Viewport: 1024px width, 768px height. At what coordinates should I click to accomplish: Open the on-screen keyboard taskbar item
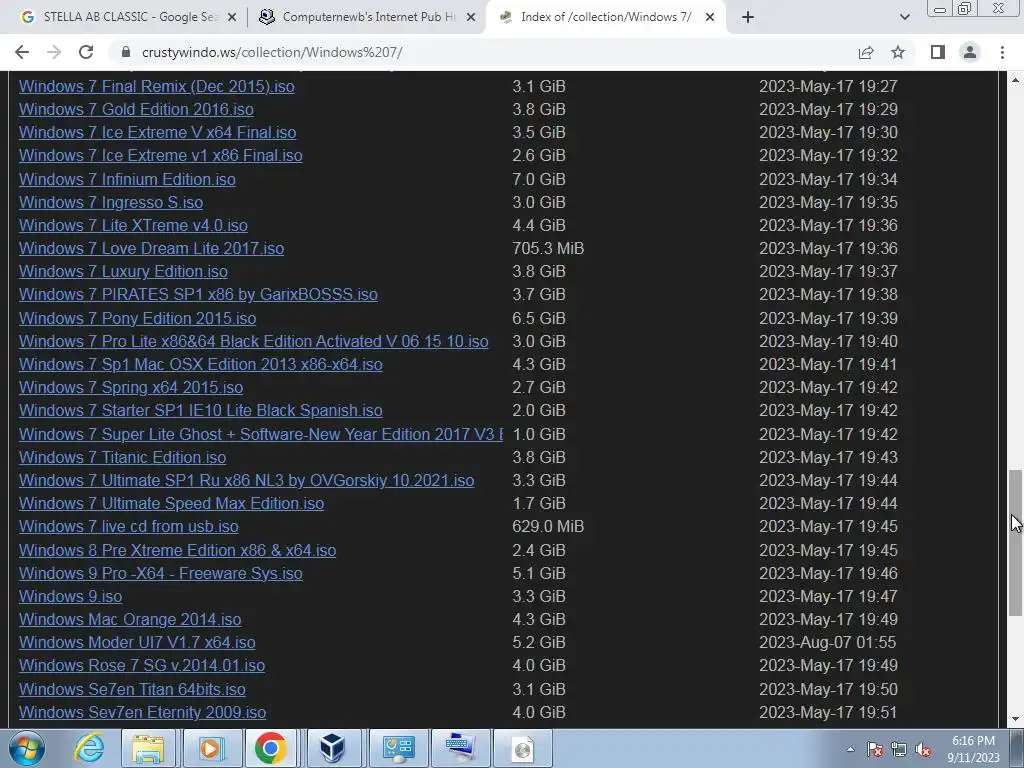pos(460,748)
